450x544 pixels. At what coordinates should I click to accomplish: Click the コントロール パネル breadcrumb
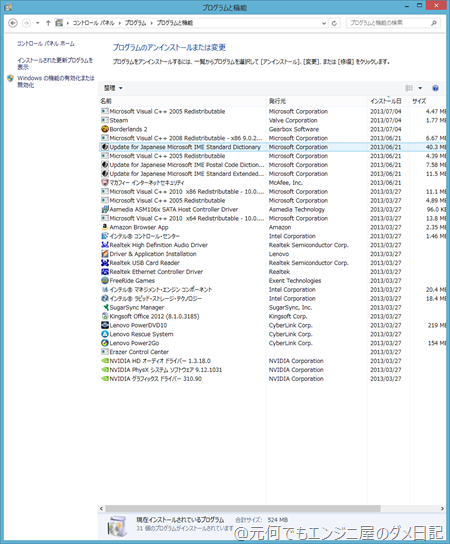[93, 23]
